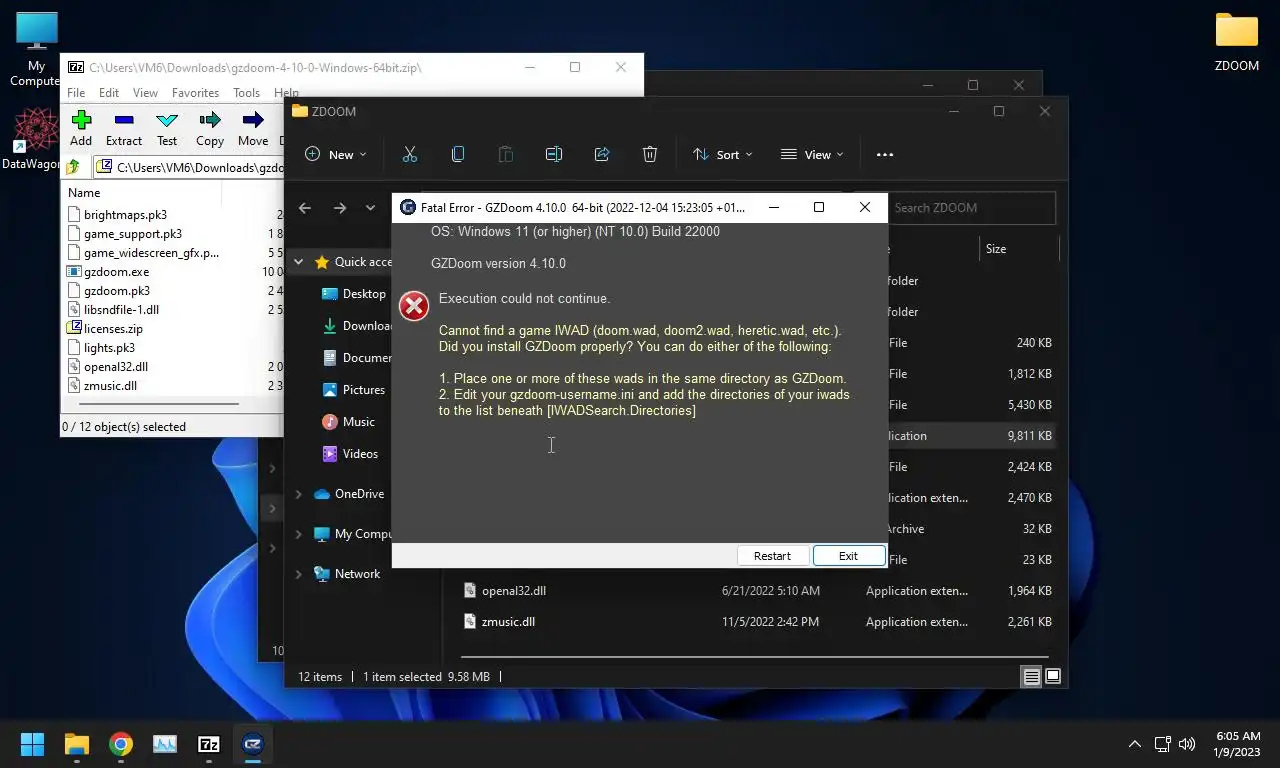Expand the My Computer tree node in Explorer

point(298,534)
